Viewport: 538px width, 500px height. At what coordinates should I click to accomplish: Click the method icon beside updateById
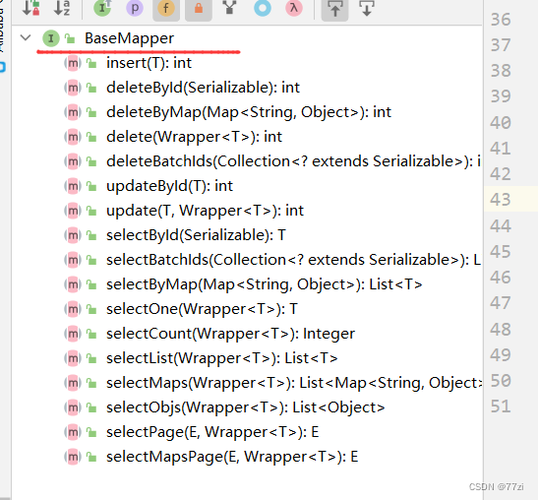click(x=73, y=186)
